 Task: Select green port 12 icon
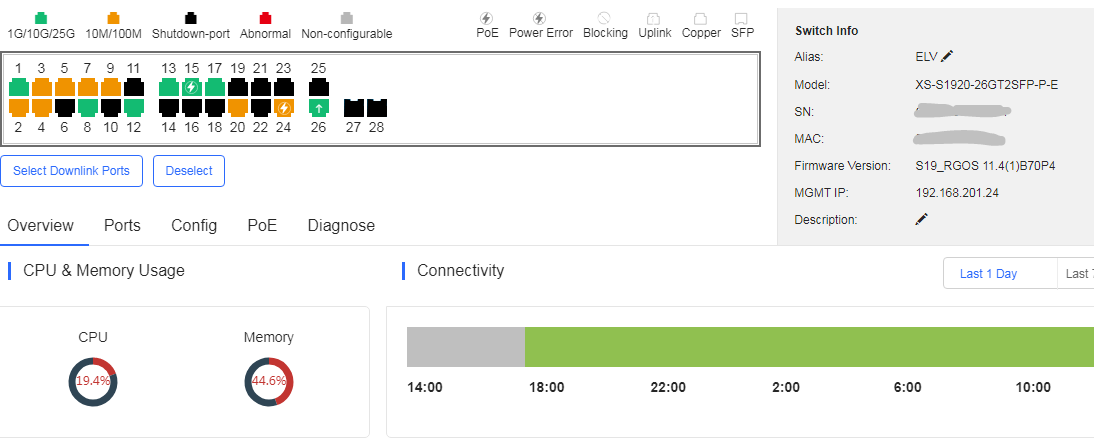point(134,107)
